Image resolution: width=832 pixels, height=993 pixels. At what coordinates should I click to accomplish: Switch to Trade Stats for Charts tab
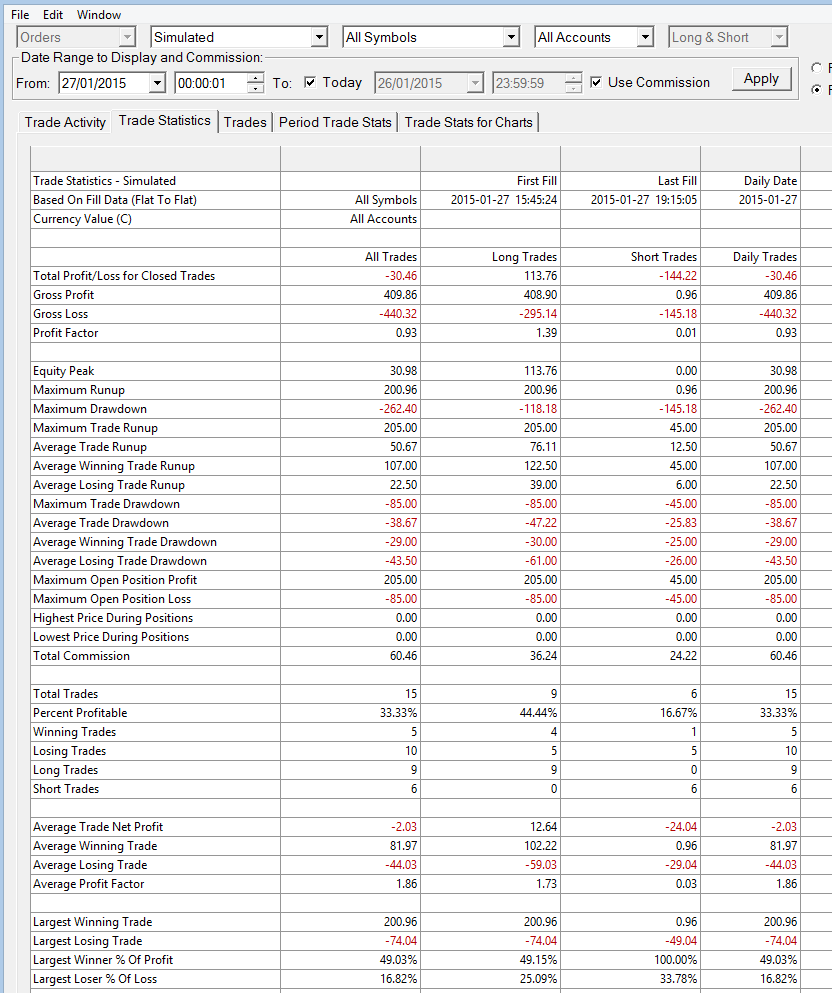click(x=469, y=122)
